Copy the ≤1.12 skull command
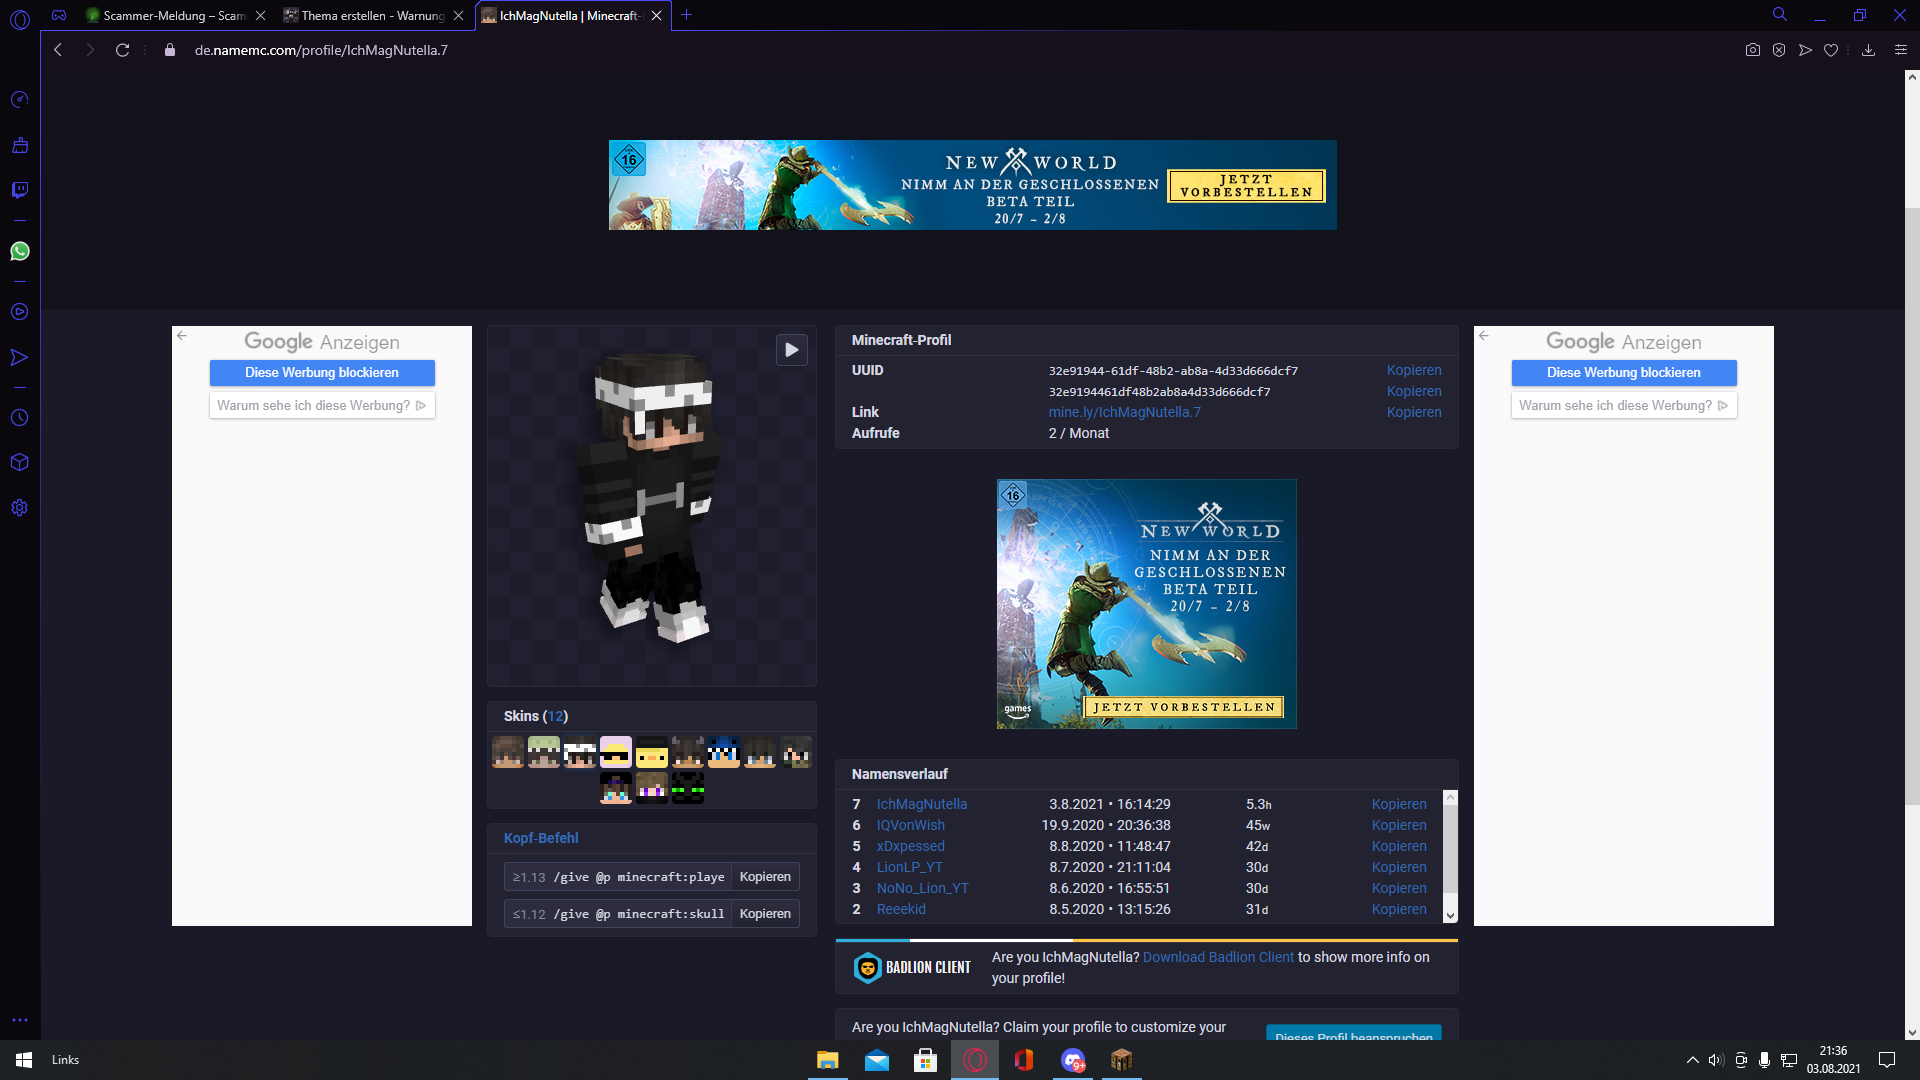The width and height of the screenshot is (1920, 1080). [x=765, y=914]
